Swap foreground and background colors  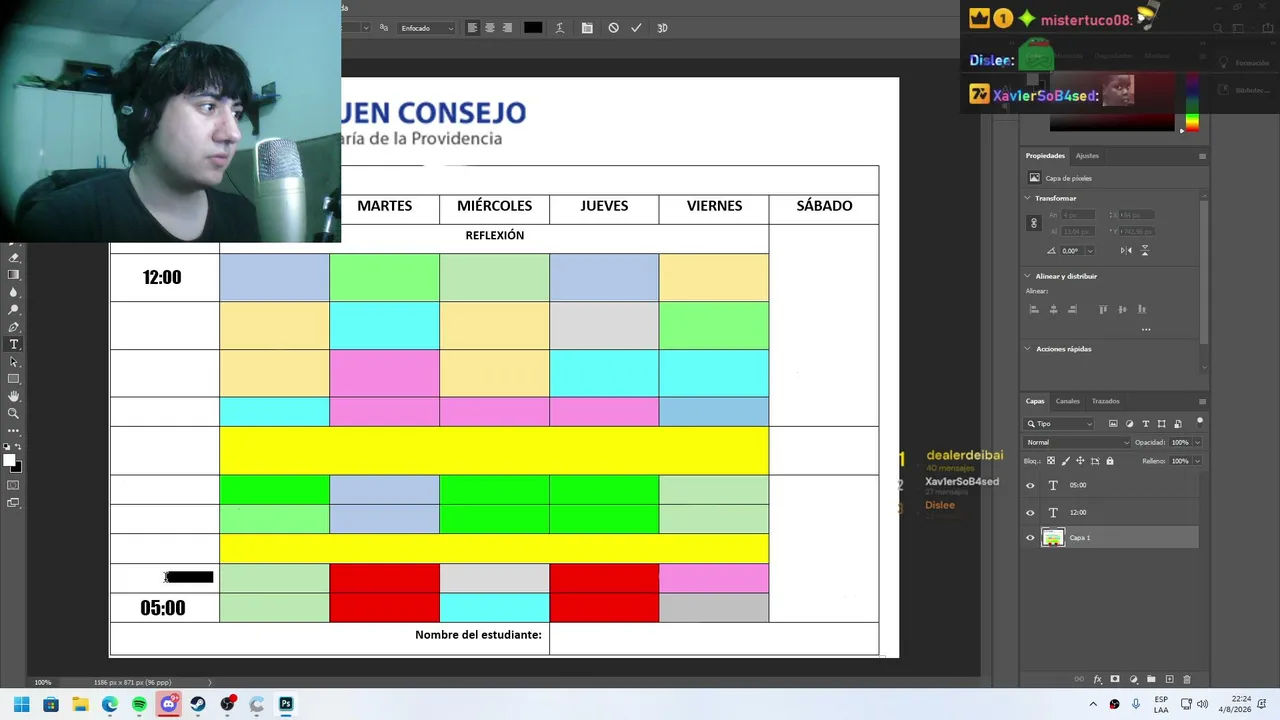pyautogui.click(x=19, y=447)
